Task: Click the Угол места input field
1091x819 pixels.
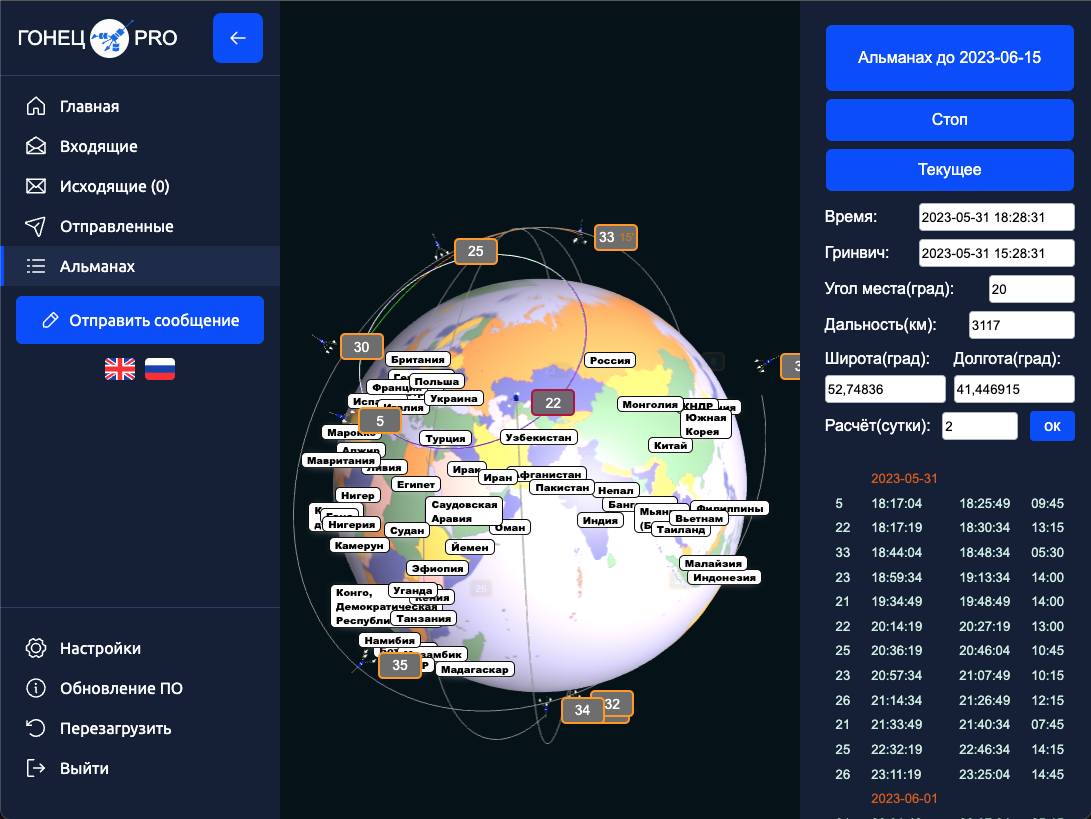Action: (1030, 289)
